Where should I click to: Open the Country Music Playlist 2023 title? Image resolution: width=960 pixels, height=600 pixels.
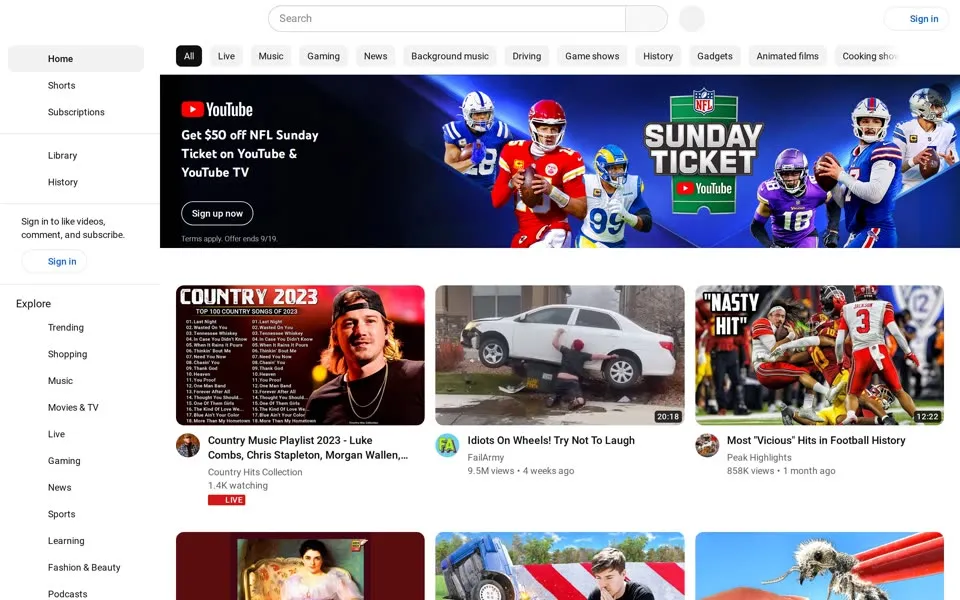[x=308, y=448]
